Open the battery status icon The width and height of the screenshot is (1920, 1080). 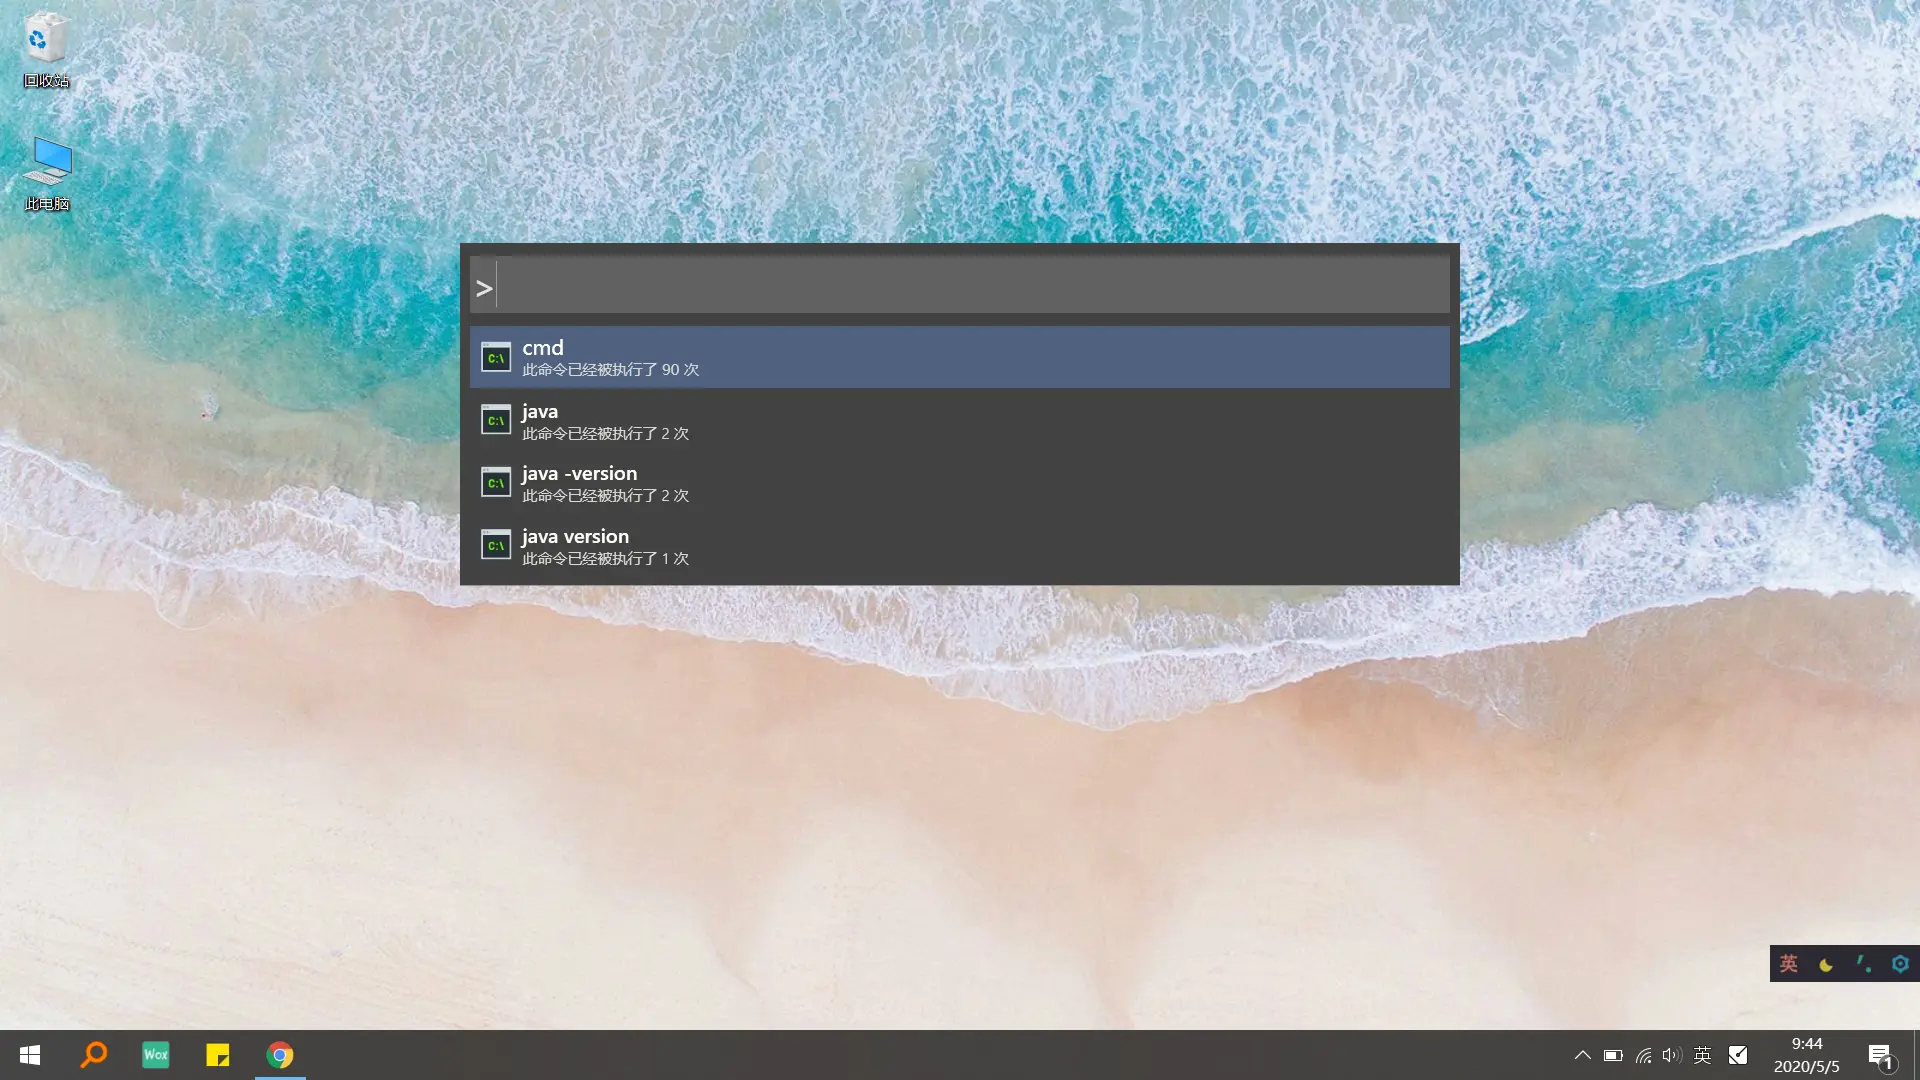[1613, 1055]
